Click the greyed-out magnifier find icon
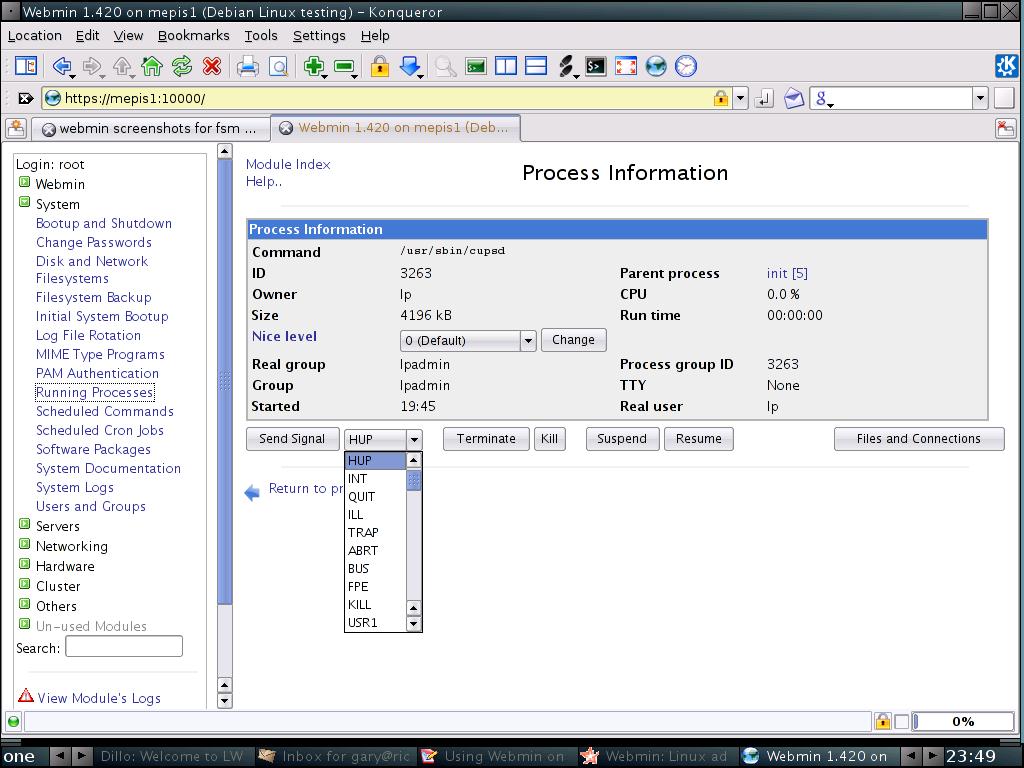1024x768 pixels. [445, 66]
